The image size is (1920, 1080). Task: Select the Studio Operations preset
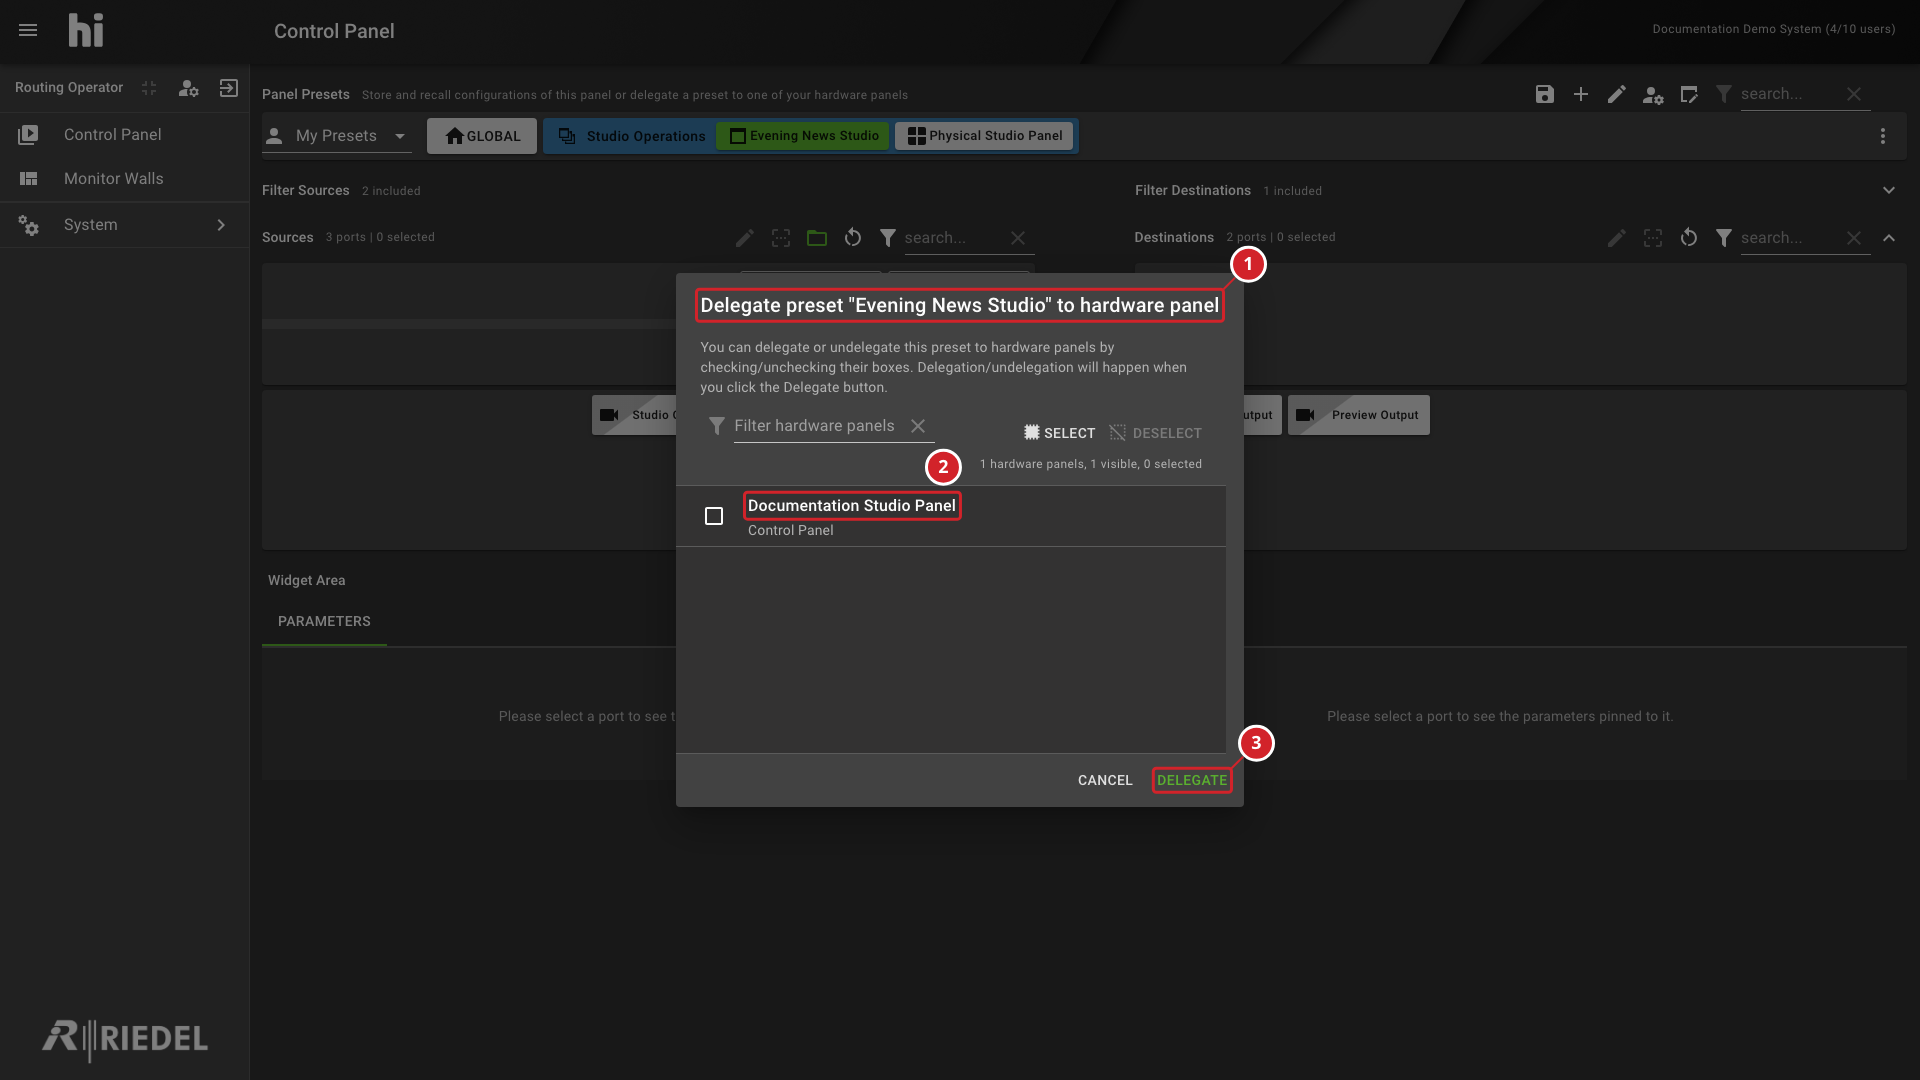(632, 136)
